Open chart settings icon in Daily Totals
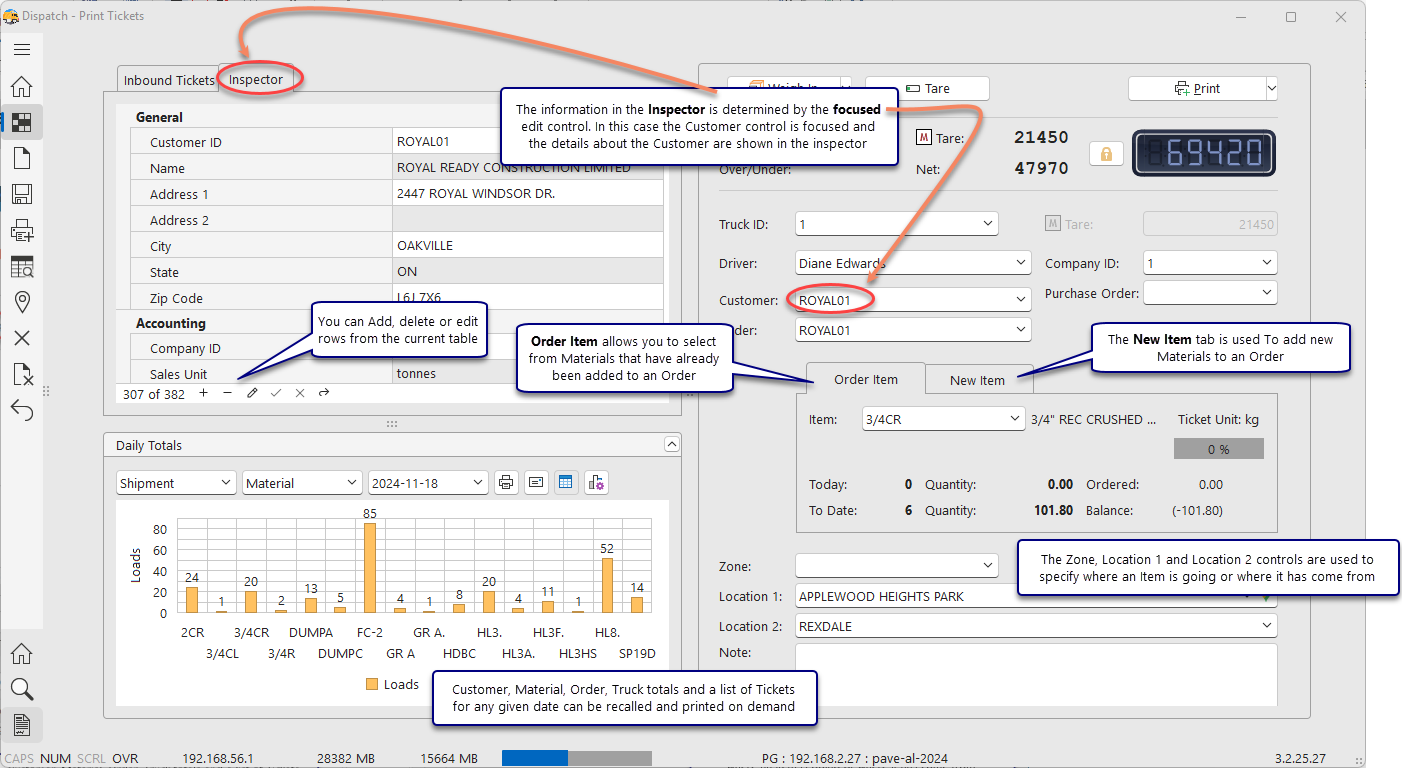The image size is (1402, 768). click(x=596, y=482)
